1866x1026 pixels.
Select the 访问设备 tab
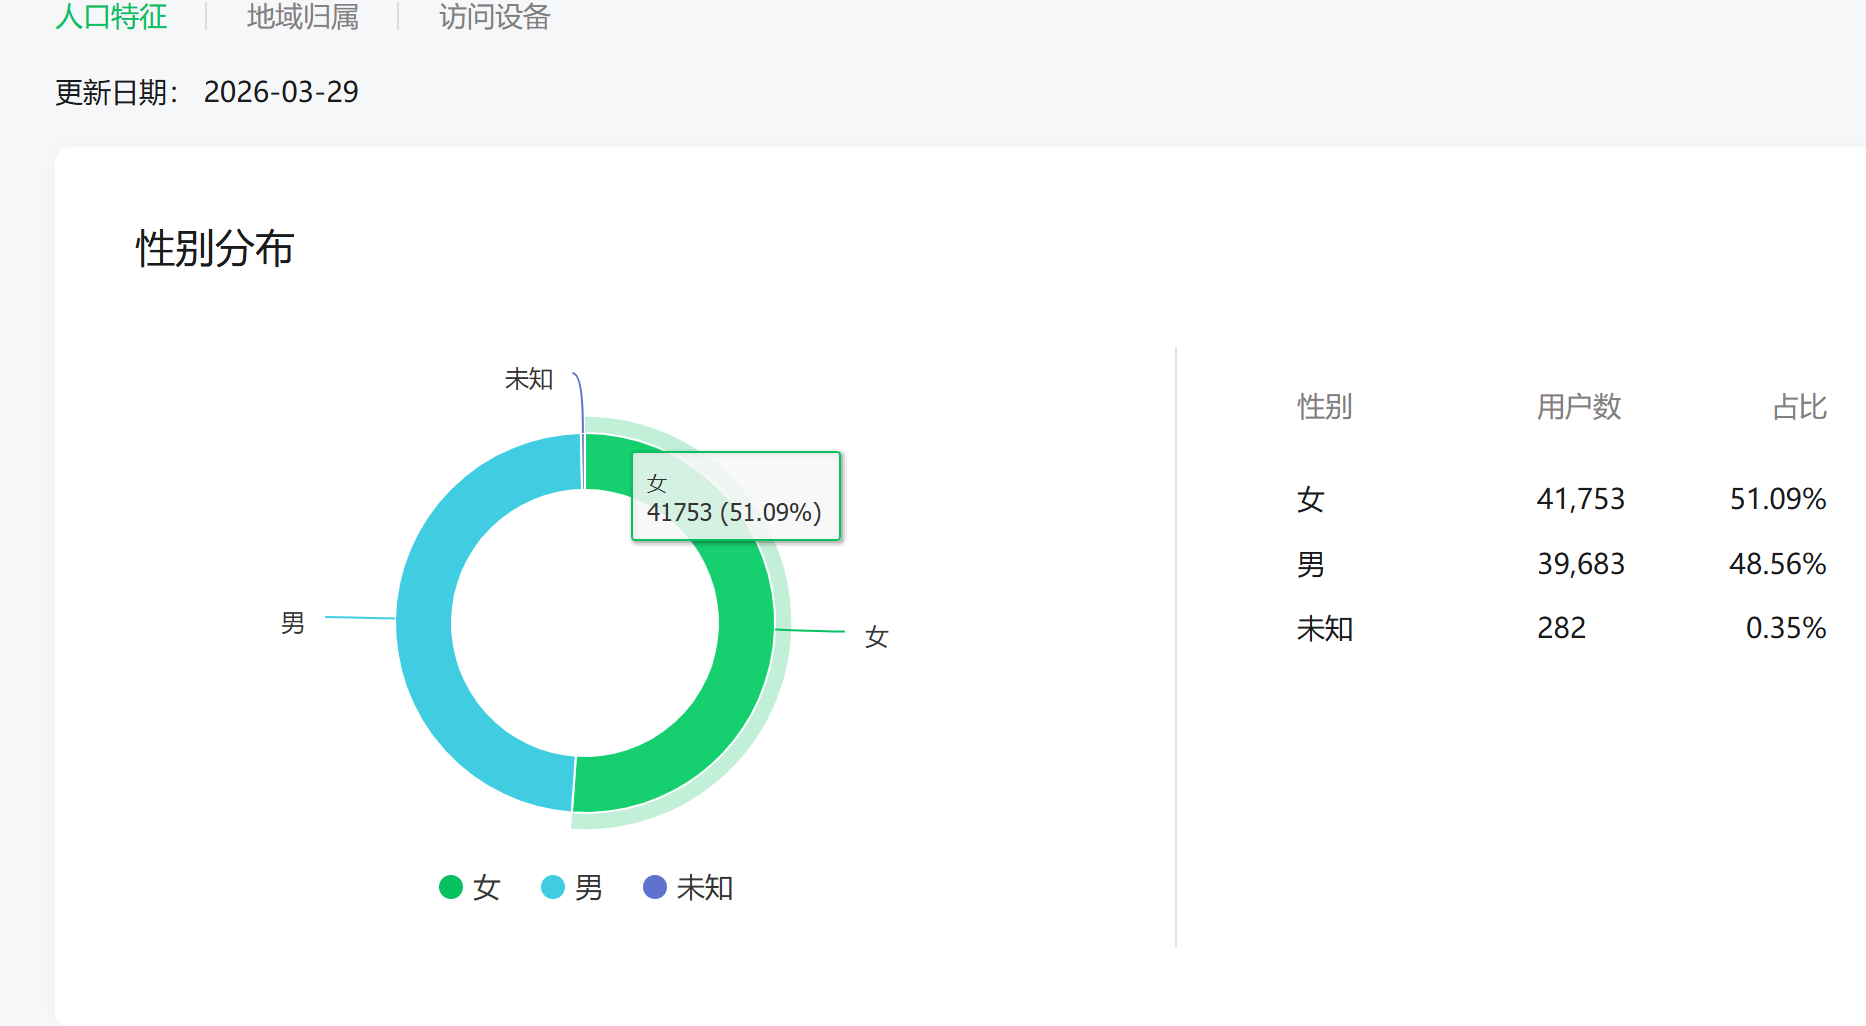(x=494, y=17)
